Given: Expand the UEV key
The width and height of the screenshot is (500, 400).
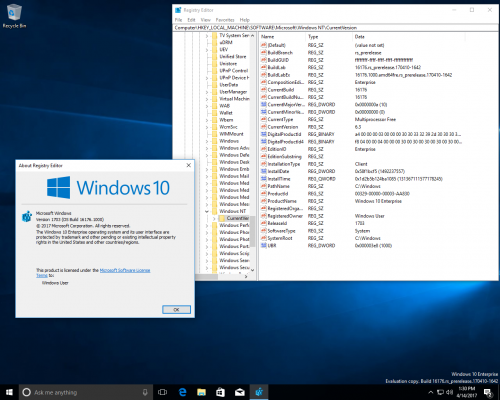Looking at the screenshot, I should (x=207, y=50).
